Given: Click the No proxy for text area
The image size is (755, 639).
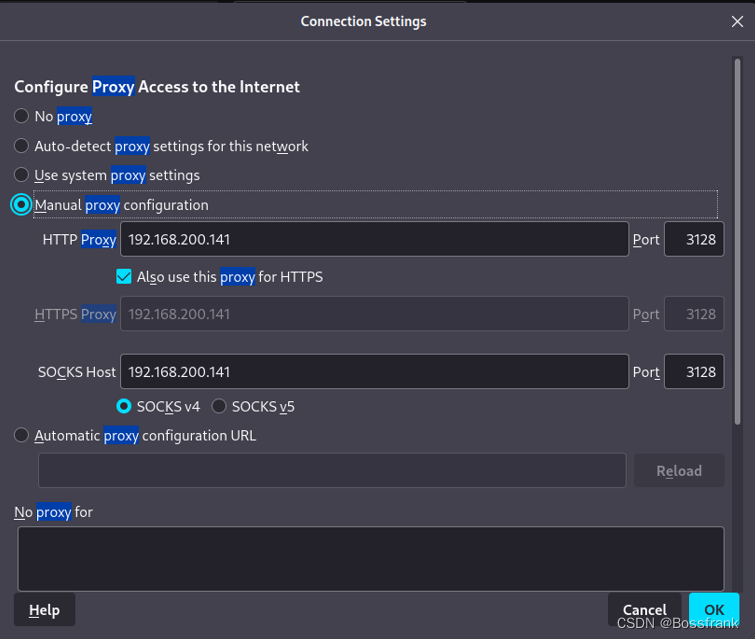Looking at the screenshot, I should (x=371, y=559).
